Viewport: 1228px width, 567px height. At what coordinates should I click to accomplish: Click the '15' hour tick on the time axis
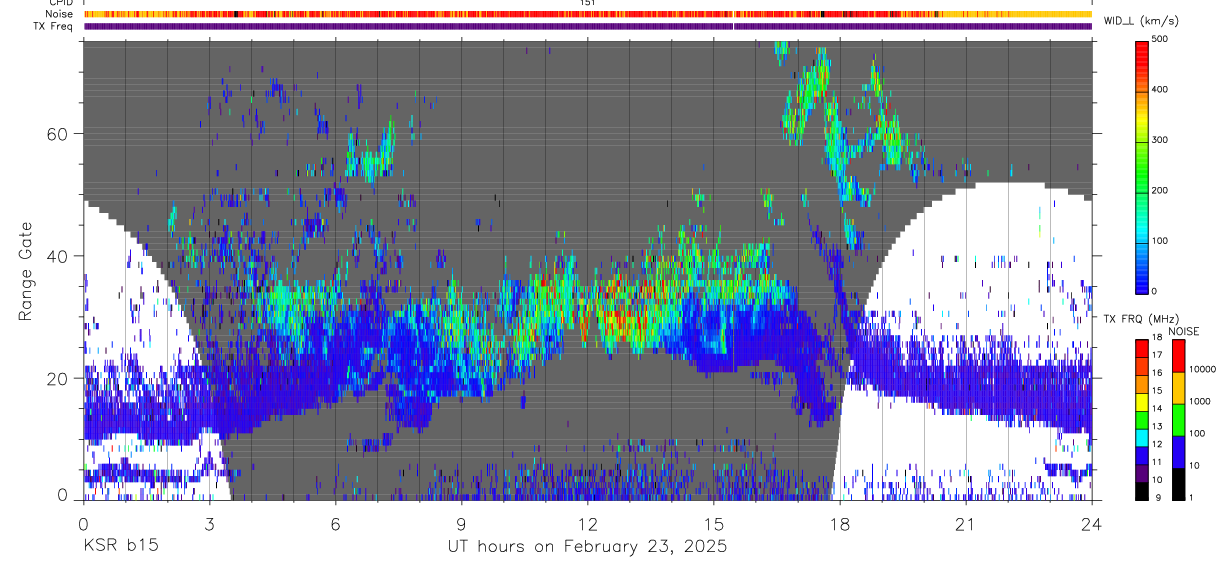coord(714,523)
